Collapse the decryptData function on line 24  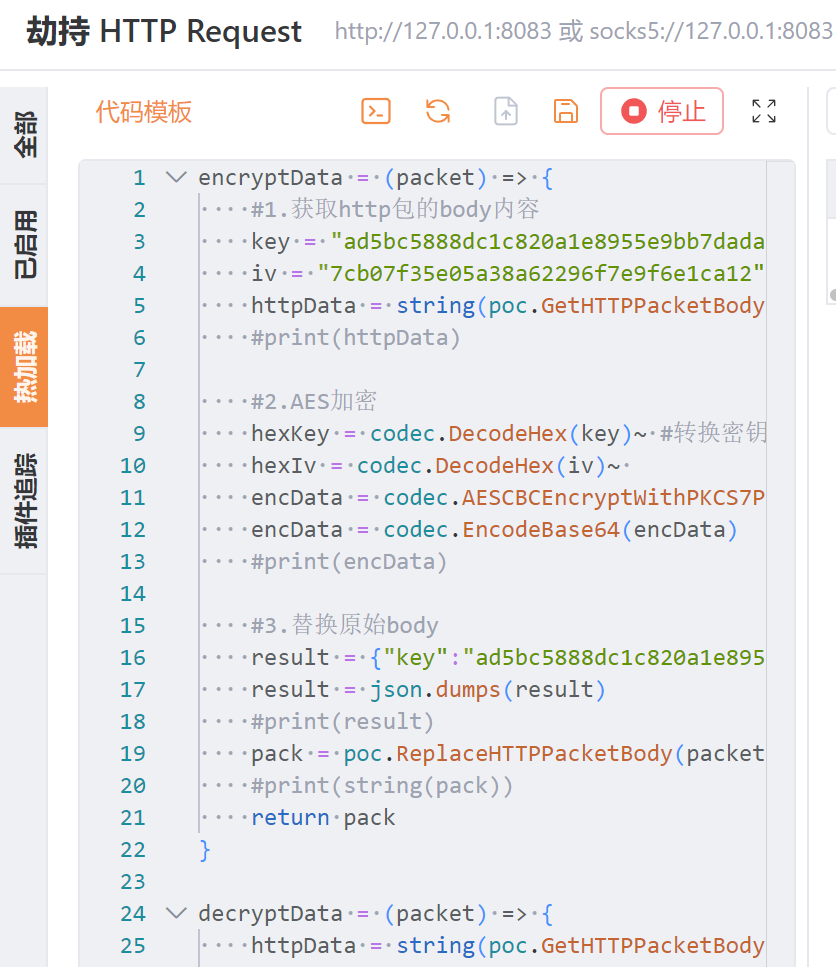[176, 913]
